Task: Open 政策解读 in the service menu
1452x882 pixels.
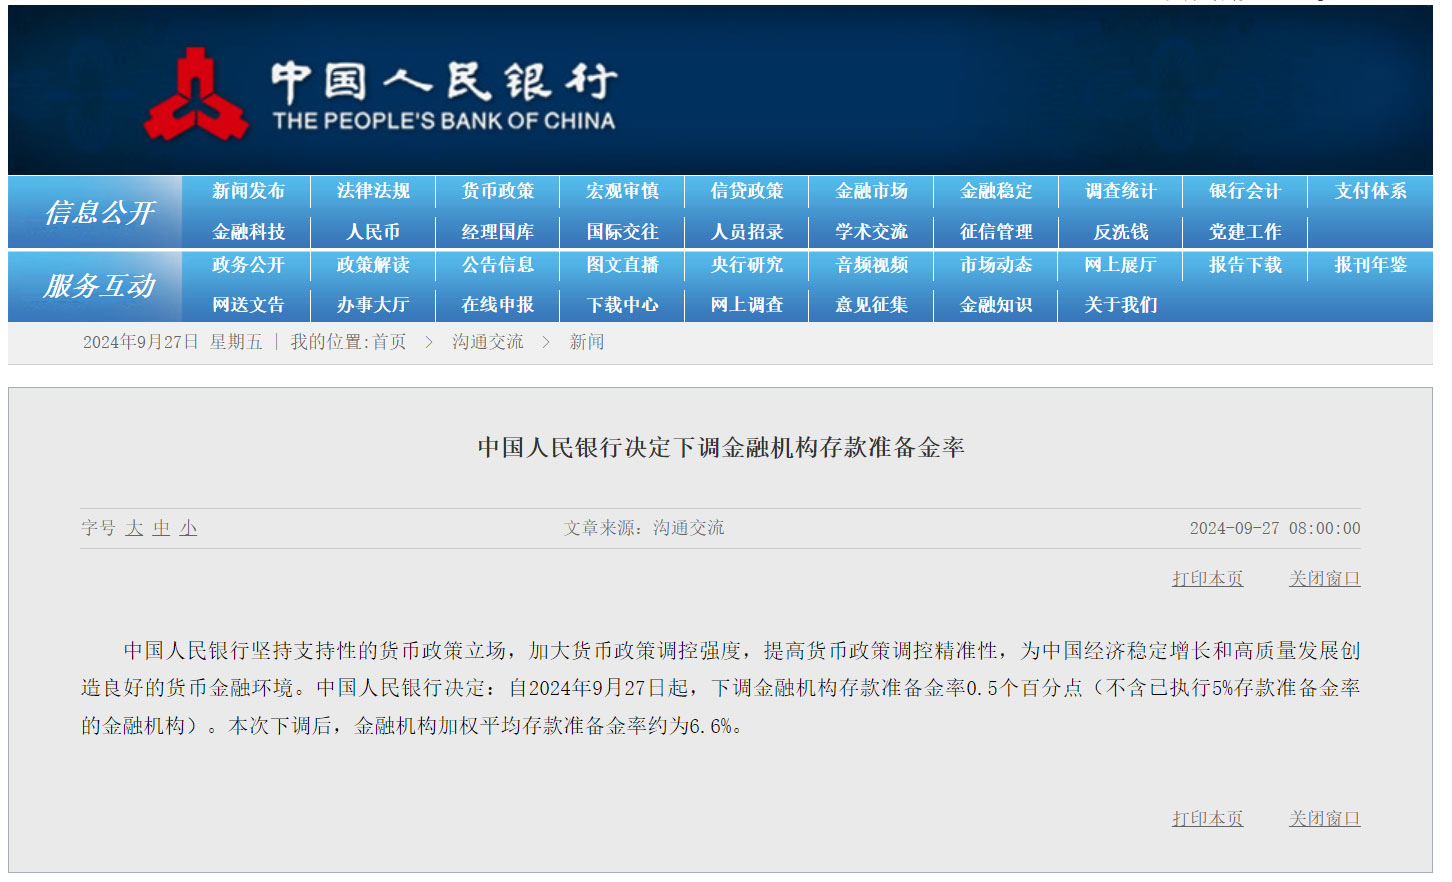Action: (373, 265)
